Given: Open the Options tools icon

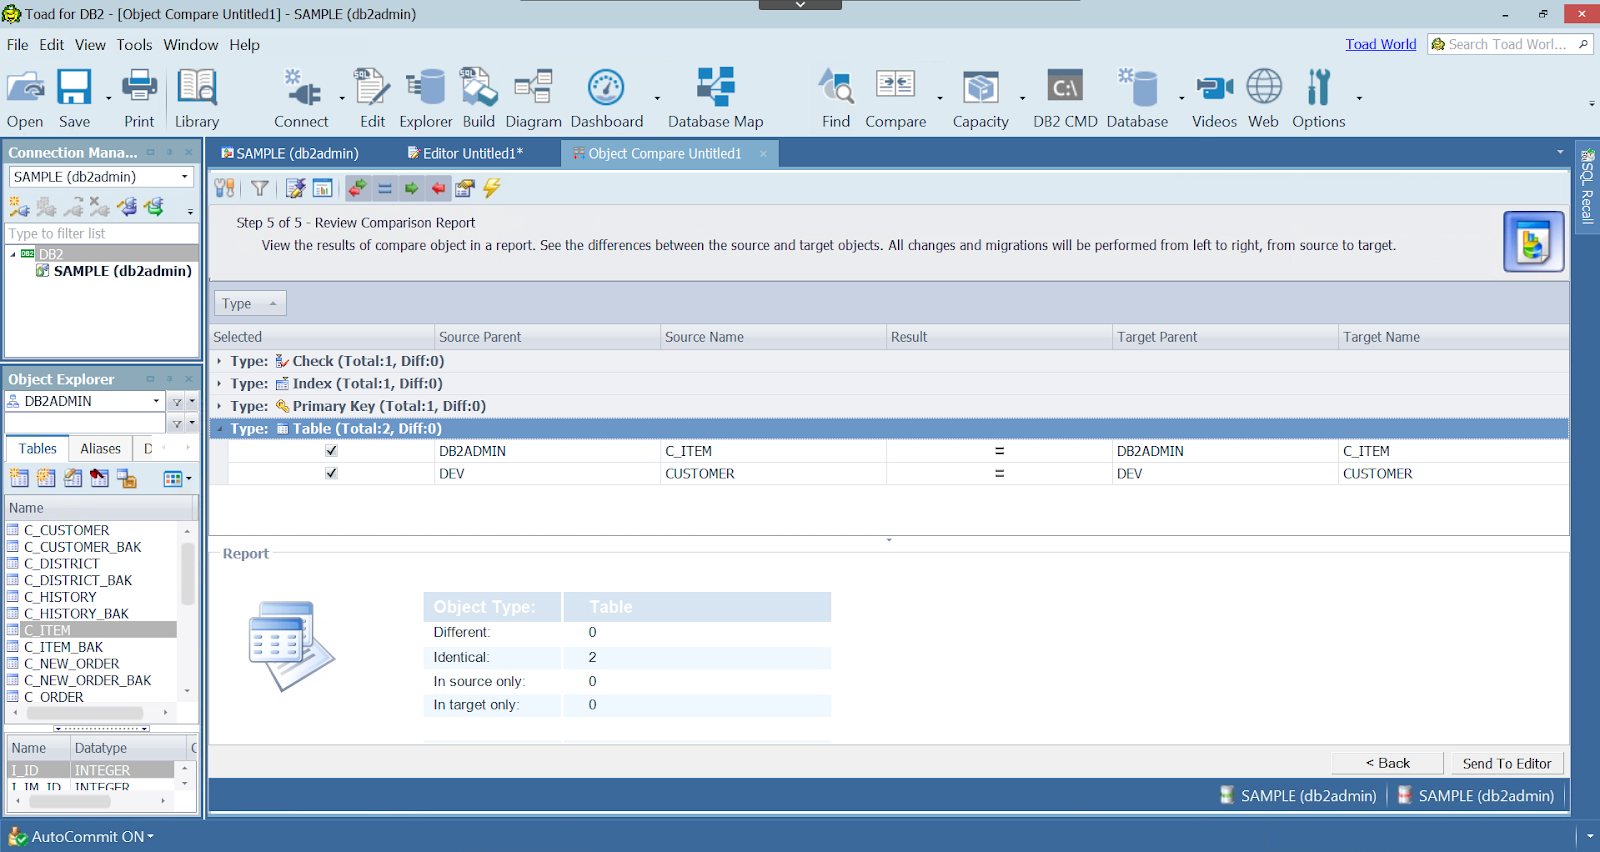Looking at the screenshot, I should tap(1319, 98).
